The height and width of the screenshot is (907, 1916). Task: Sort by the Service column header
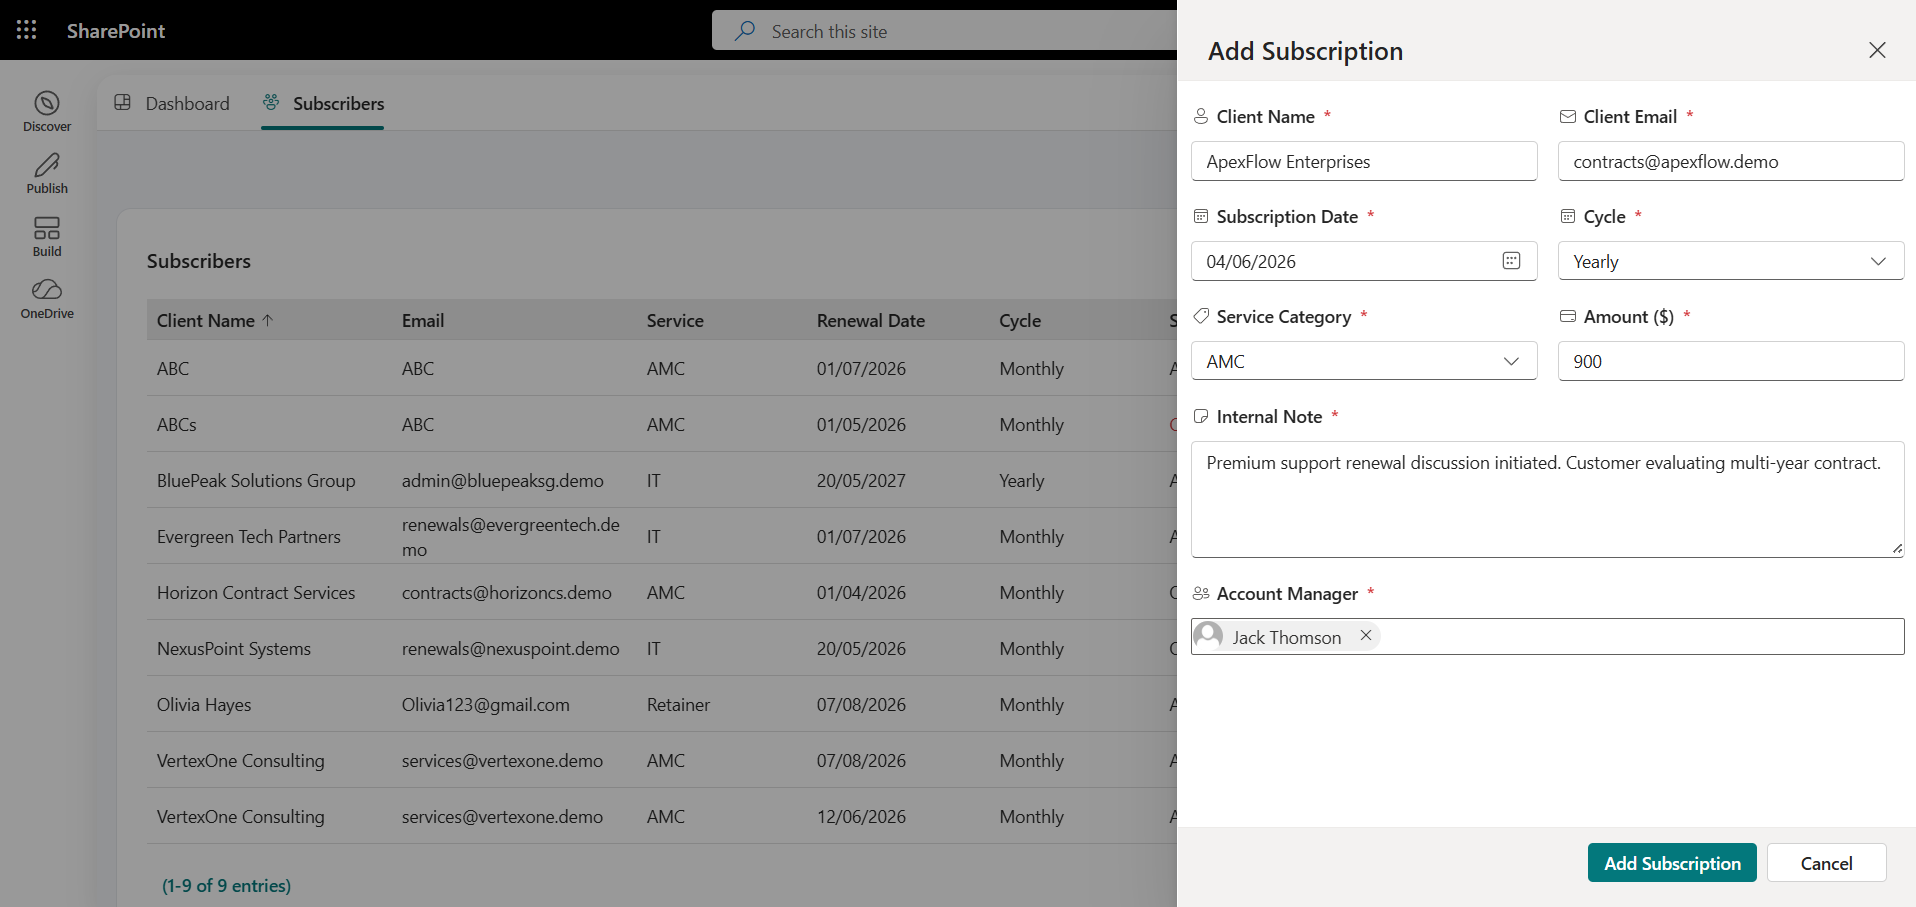click(x=675, y=320)
